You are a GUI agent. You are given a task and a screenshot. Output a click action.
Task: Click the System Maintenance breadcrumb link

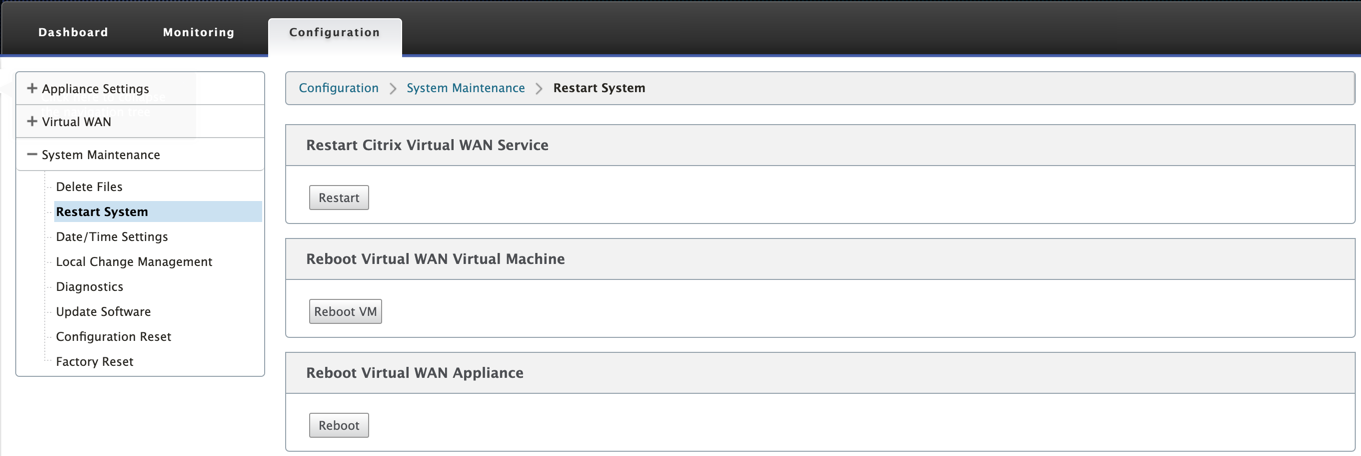click(466, 88)
